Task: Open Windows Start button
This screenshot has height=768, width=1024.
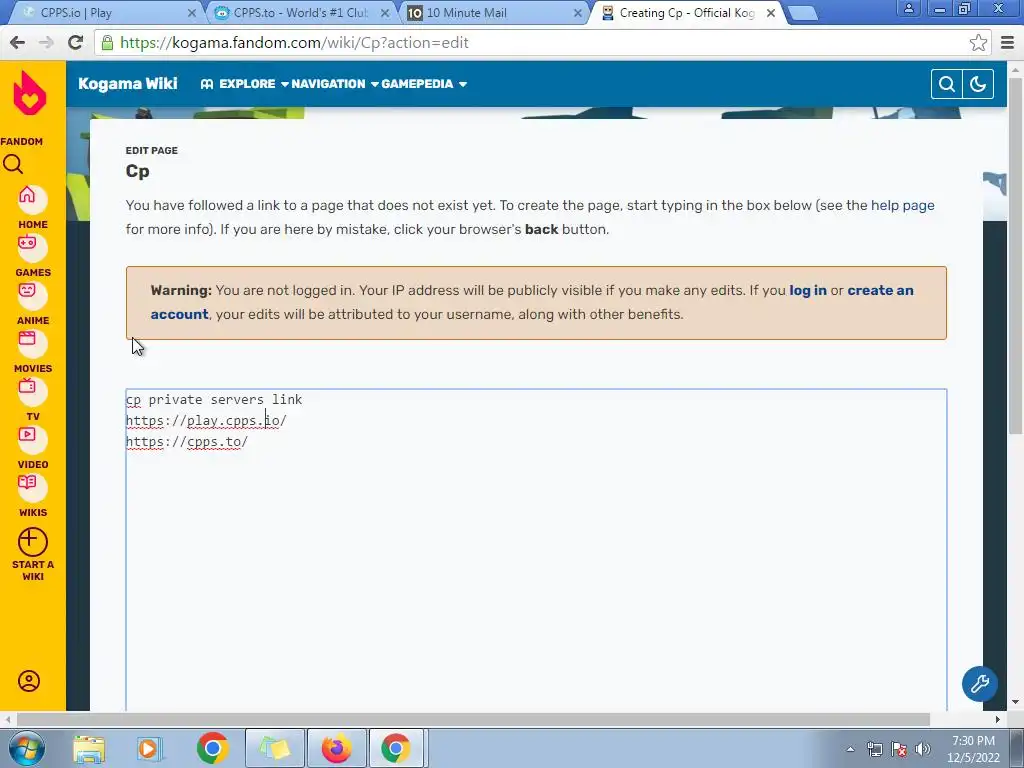Action: pyautogui.click(x=27, y=748)
